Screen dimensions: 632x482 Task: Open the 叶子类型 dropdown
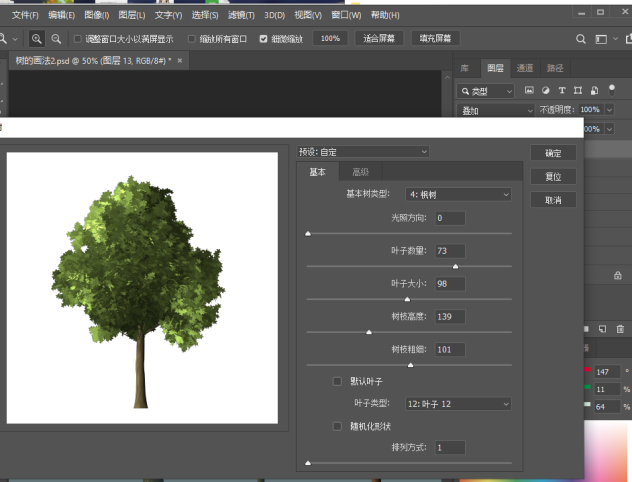(458, 404)
